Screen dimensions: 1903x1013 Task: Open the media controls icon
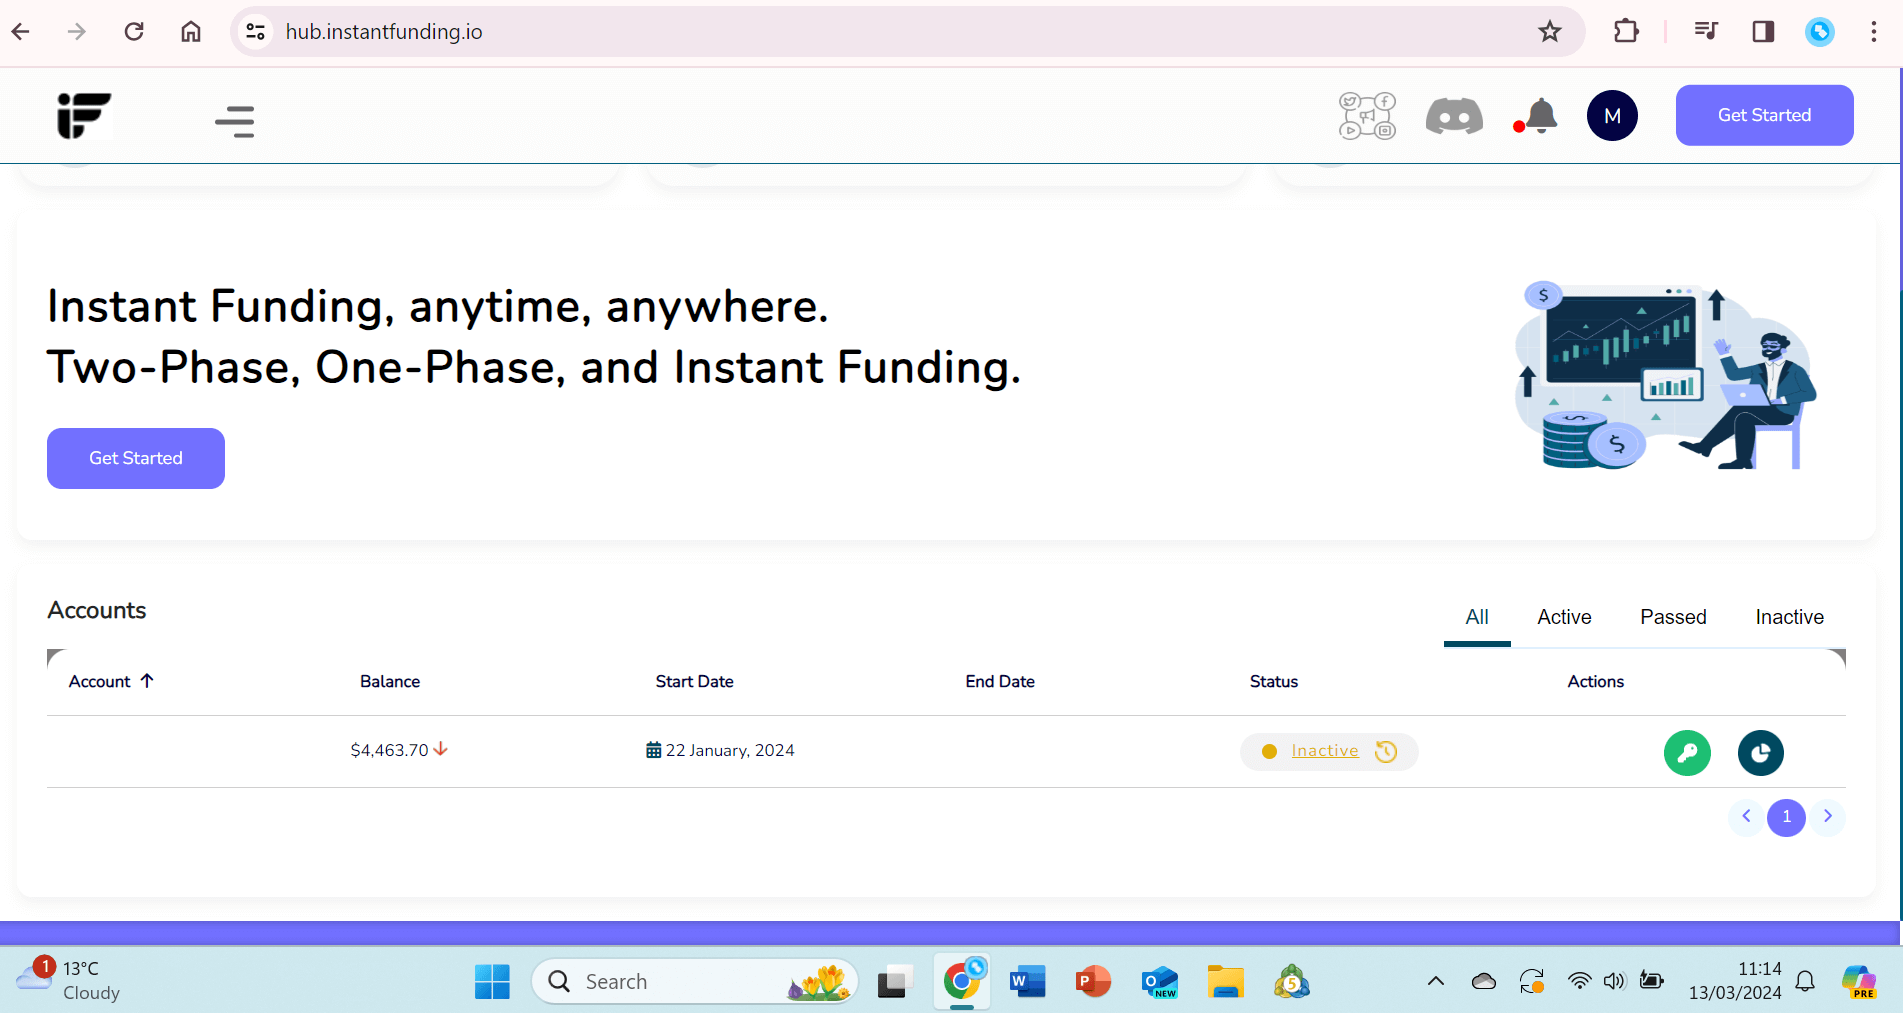(x=1706, y=32)
